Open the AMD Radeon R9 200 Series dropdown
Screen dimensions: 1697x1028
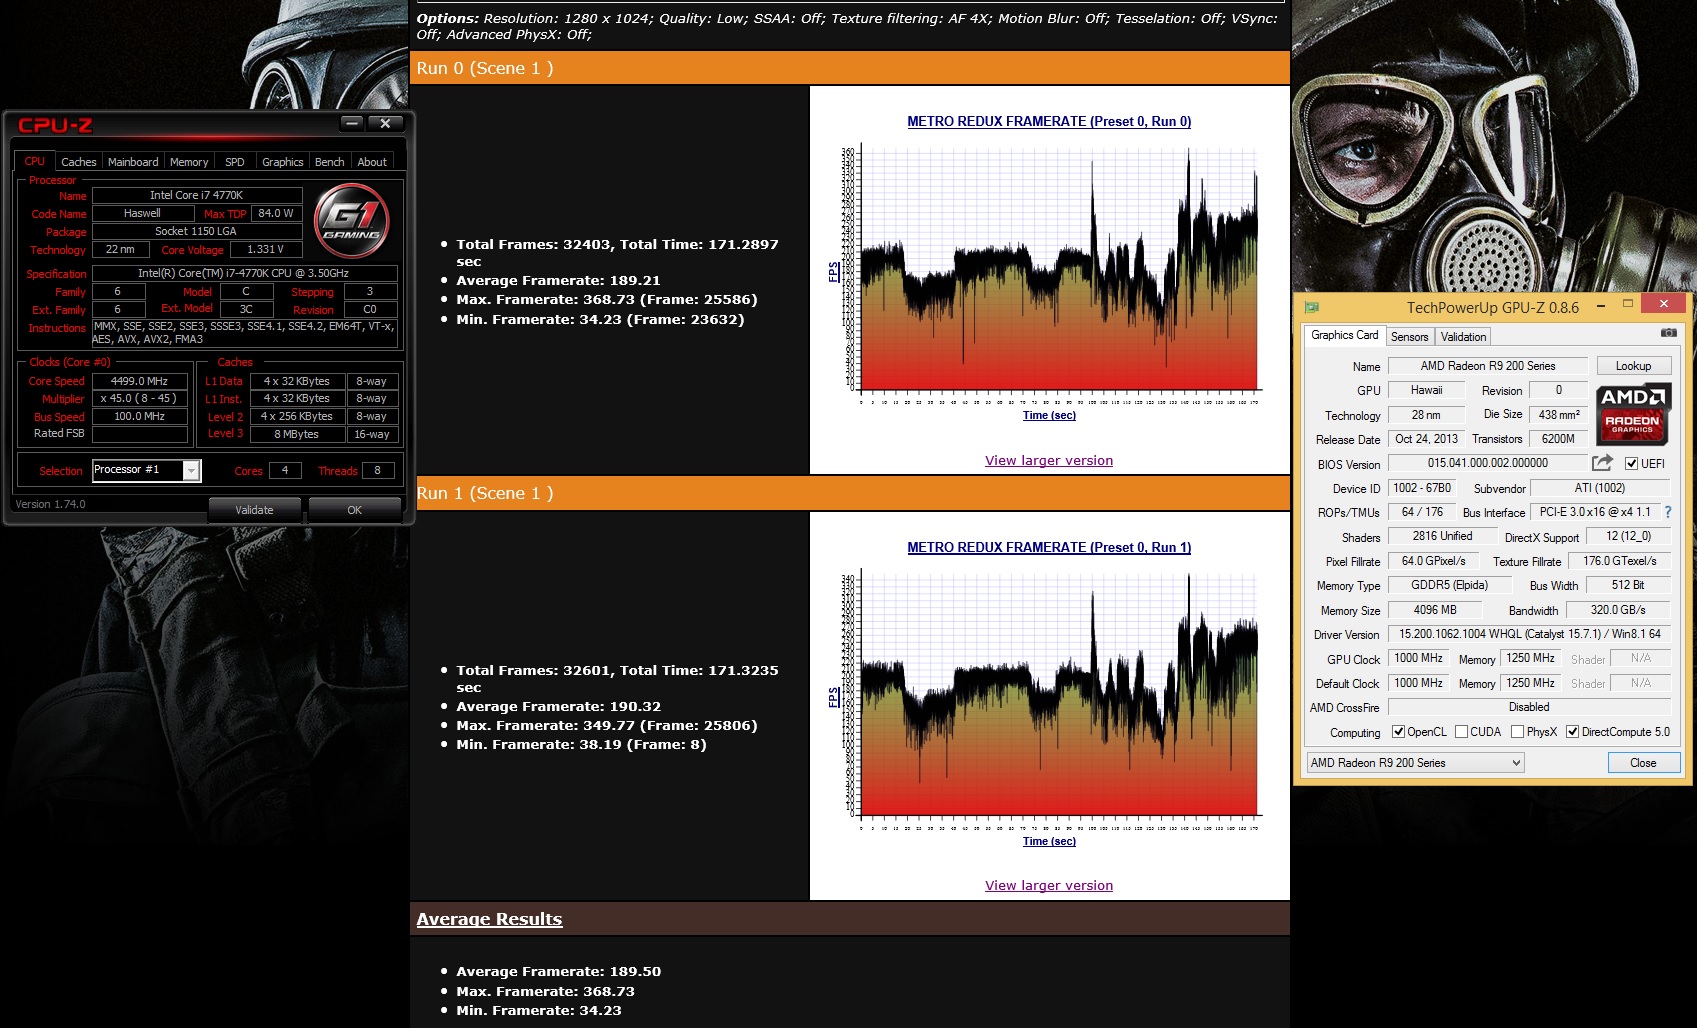1415,763
